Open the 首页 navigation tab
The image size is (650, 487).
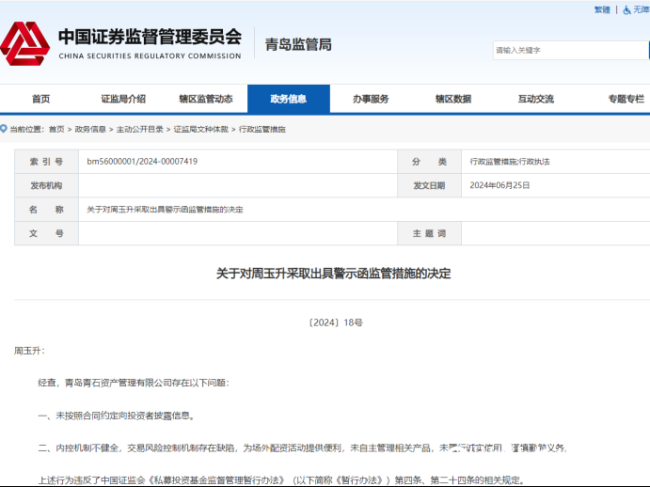click(x=41, y=99)
